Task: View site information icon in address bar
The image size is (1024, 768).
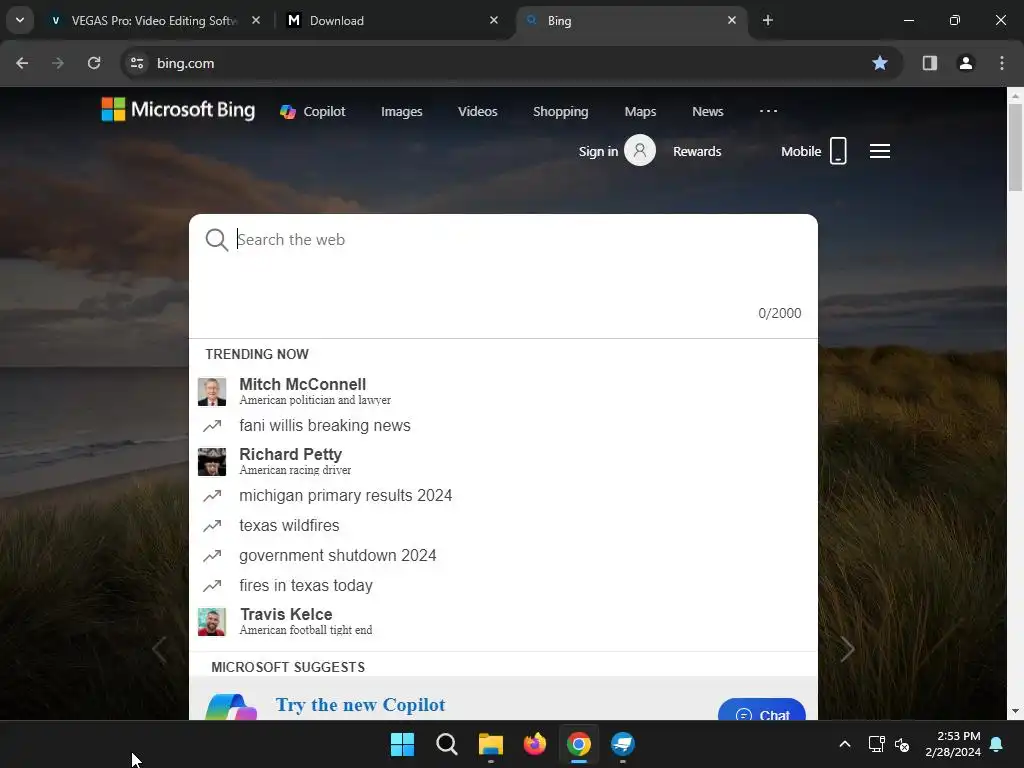Action: 137,63
